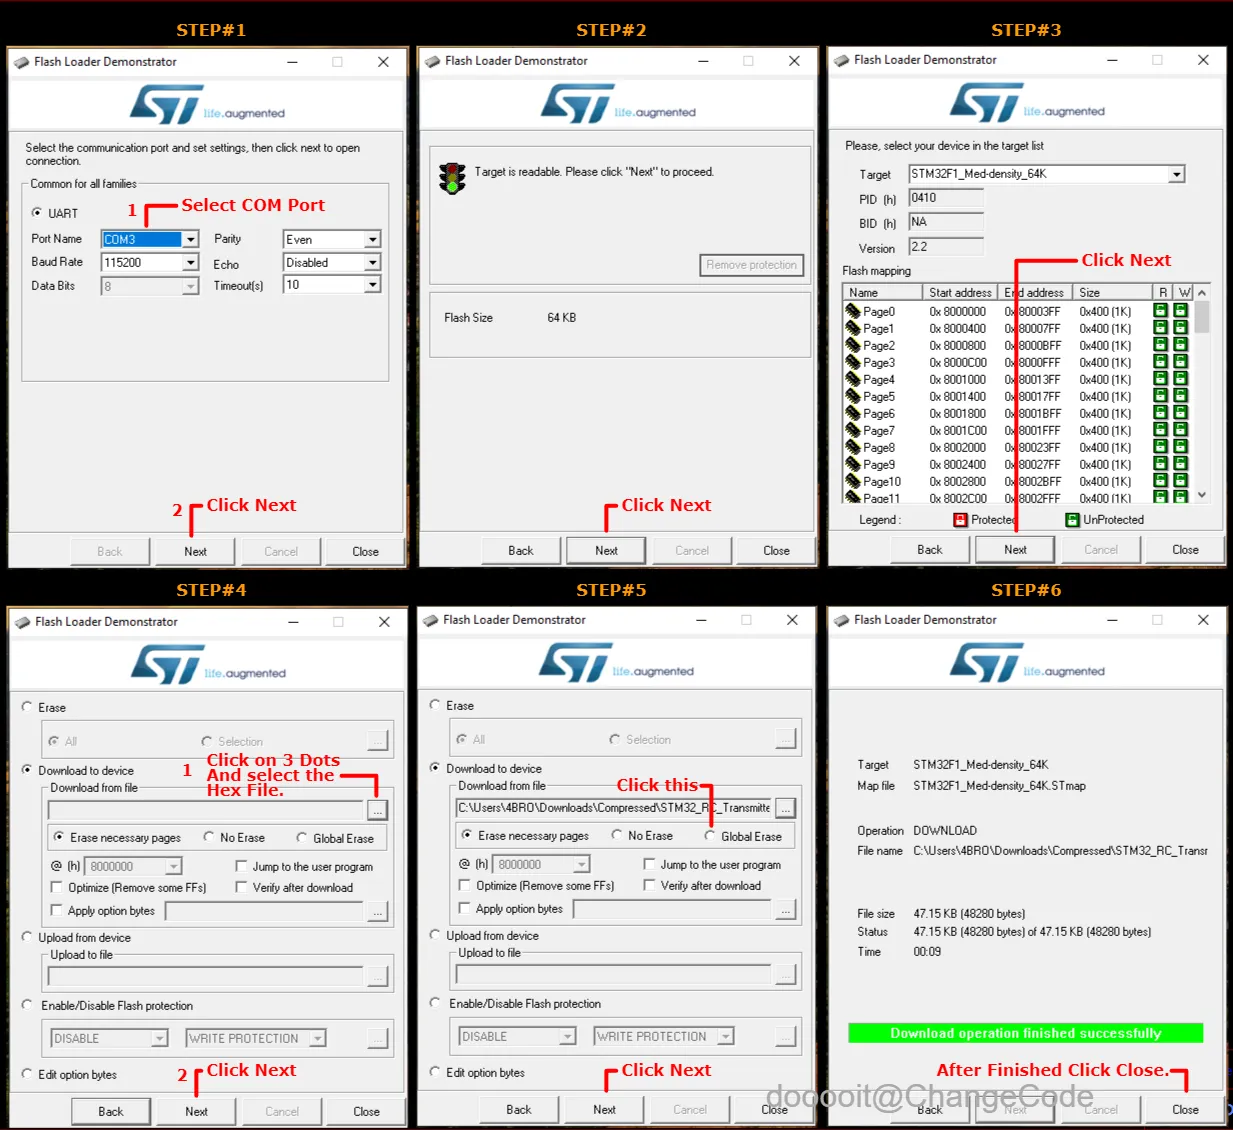1233x1130 pixels.
Task: Click the Step 5 window title bar app icon
Action: pyautogui.click(x=432, y=620)
